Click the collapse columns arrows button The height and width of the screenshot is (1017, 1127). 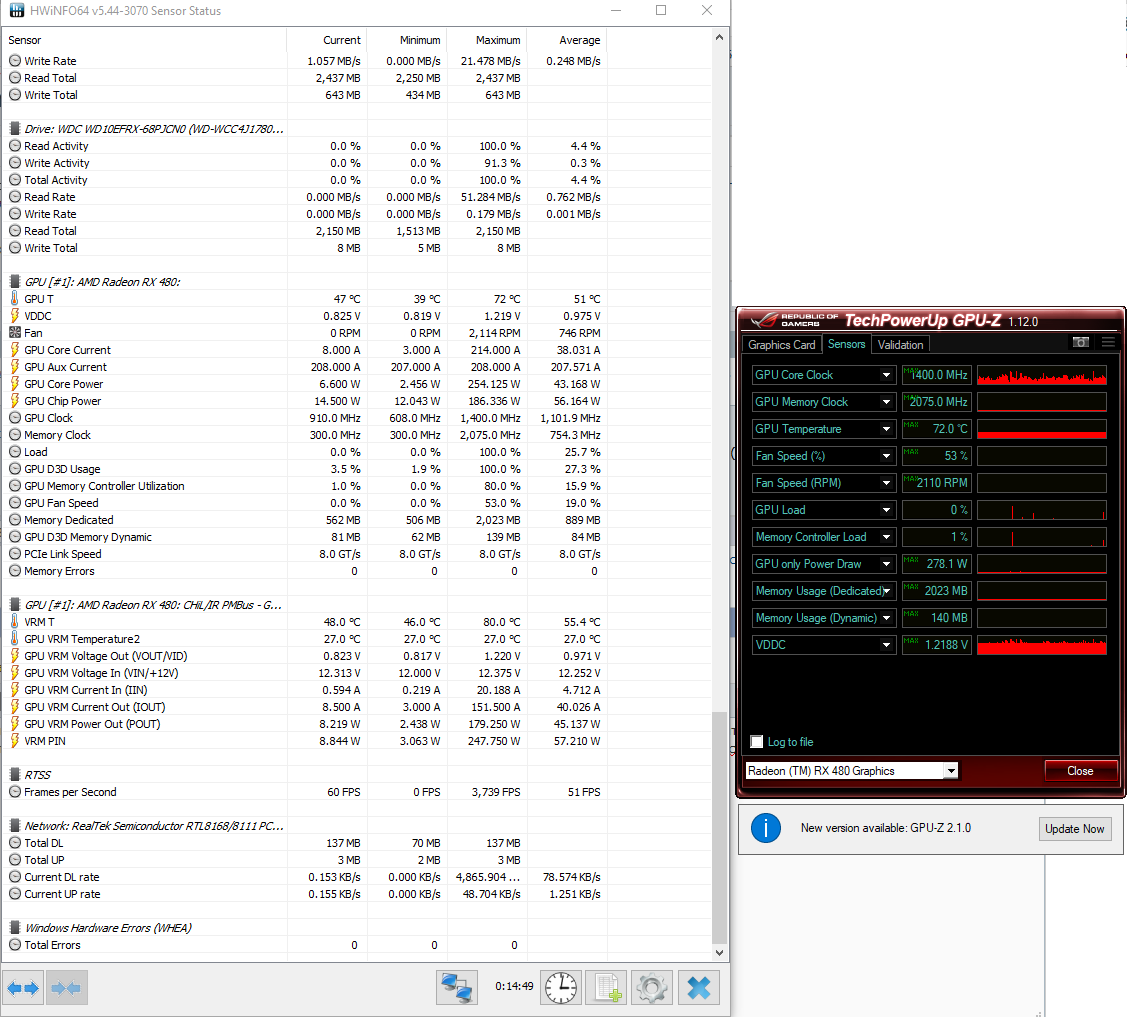pyautogui.click(x=66, y=988)
